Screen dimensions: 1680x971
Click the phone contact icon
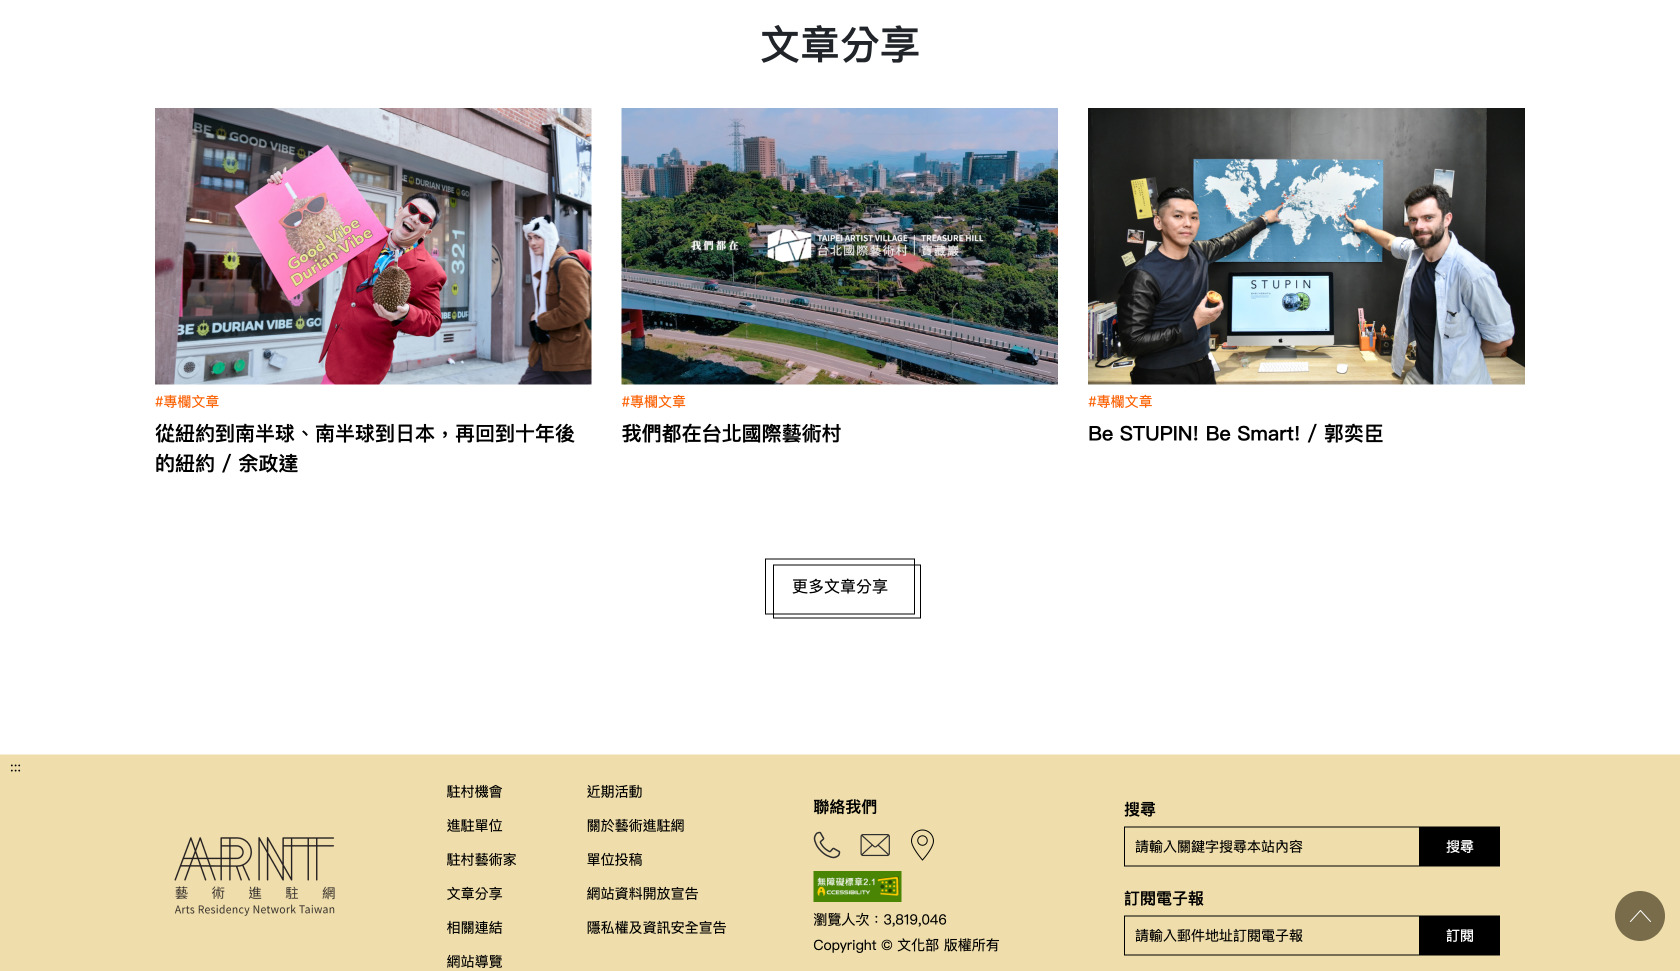pyautogui.click(x=826, y=845)
